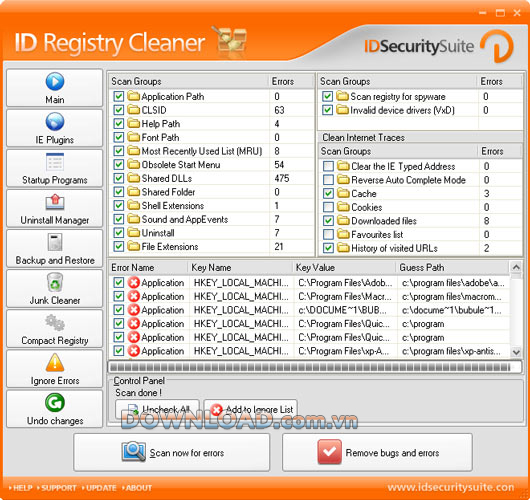
Task: Sort by Error Name column header
Action: pos(148,267)
